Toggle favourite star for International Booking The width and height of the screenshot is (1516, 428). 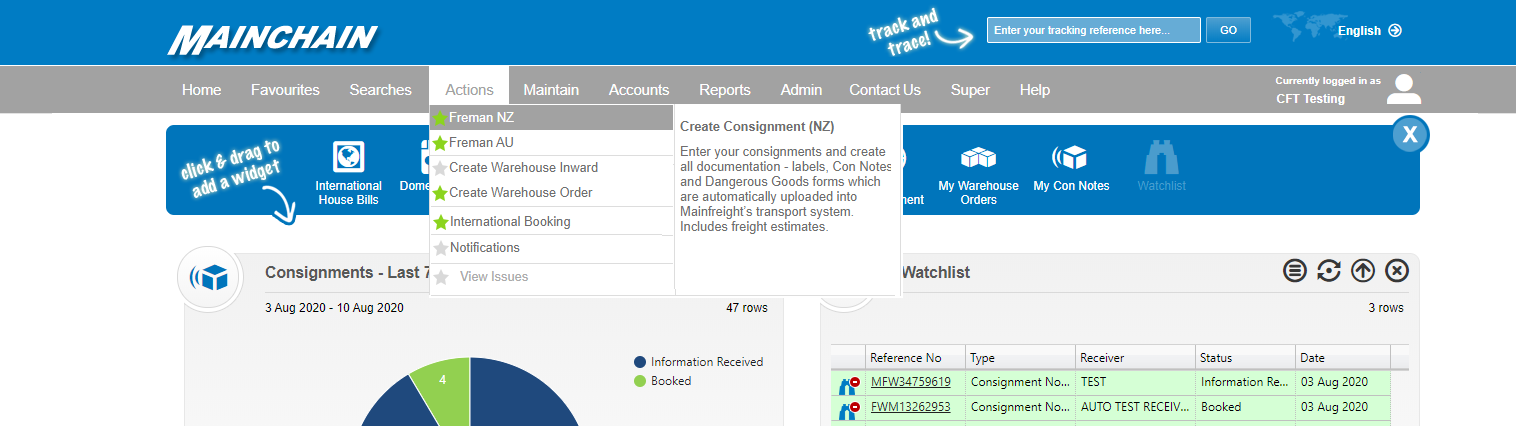[440, 222]
